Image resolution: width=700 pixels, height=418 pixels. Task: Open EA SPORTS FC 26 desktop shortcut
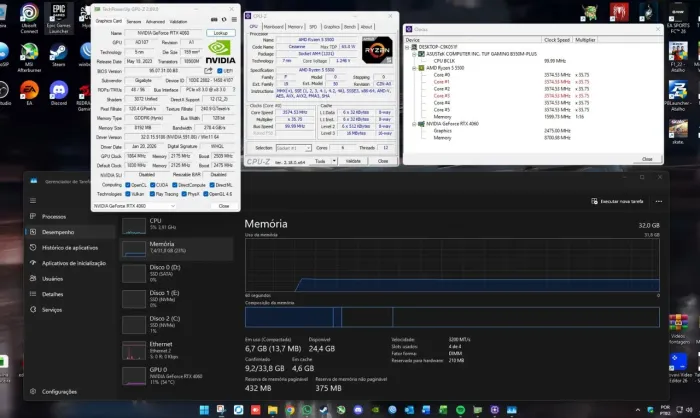coord(678,18)
